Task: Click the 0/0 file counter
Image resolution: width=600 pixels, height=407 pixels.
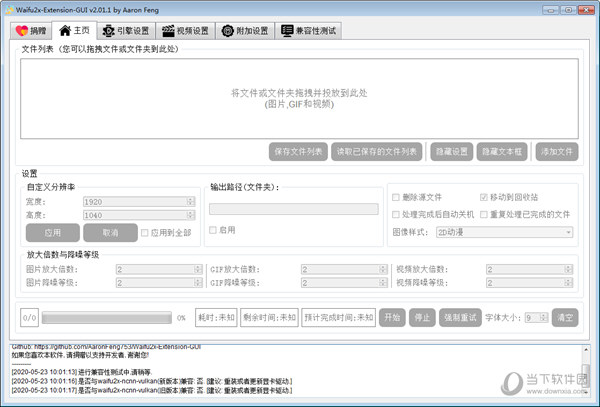Action: [x=29, y=317]
